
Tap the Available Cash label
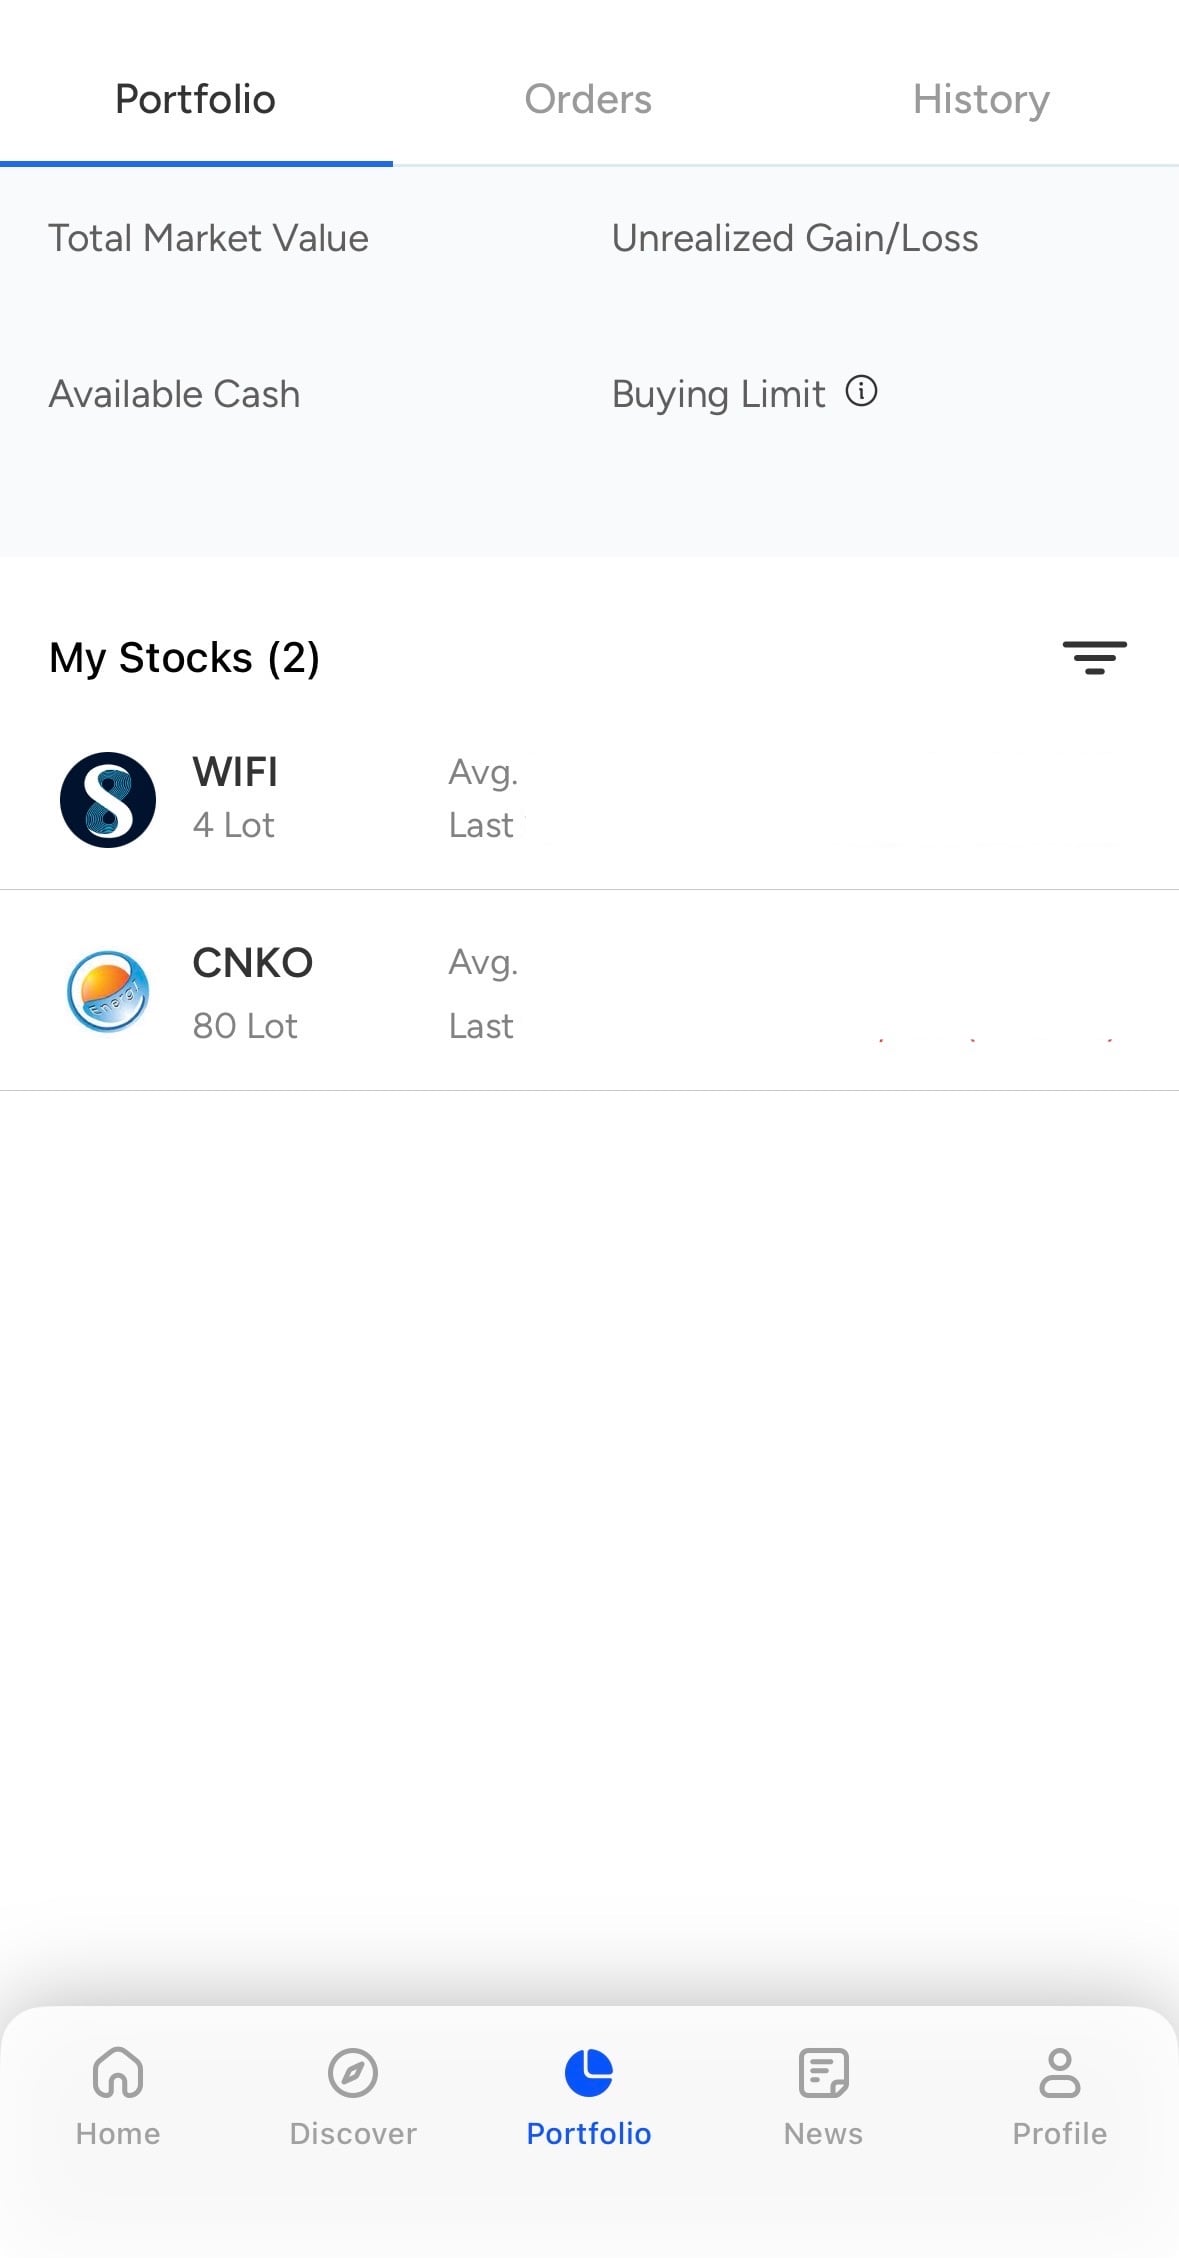pos(174,394)
